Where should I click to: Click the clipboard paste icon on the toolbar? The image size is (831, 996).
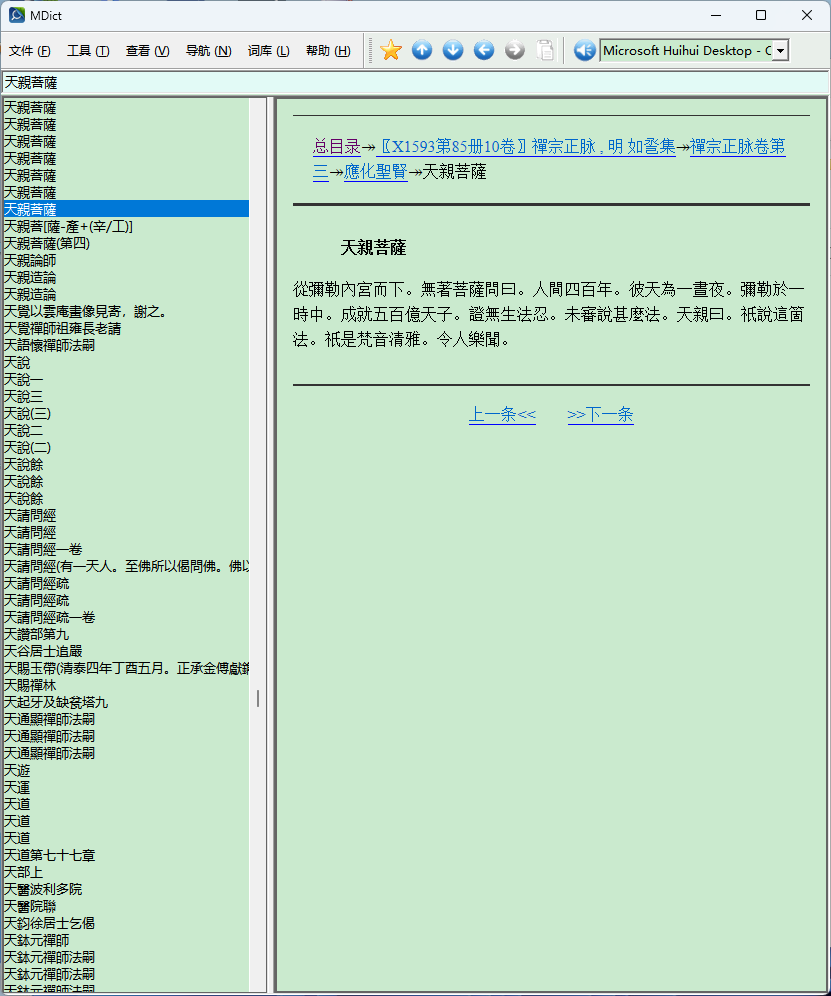coord(545,49)
